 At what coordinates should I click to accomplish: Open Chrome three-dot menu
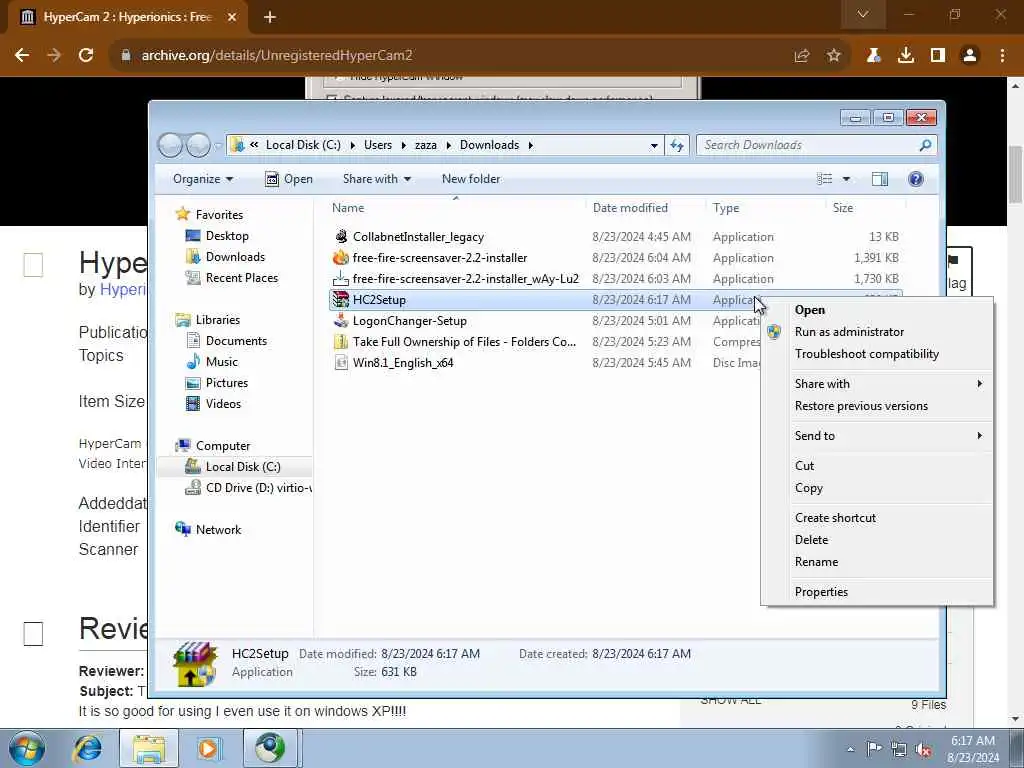click(1002, 56)
